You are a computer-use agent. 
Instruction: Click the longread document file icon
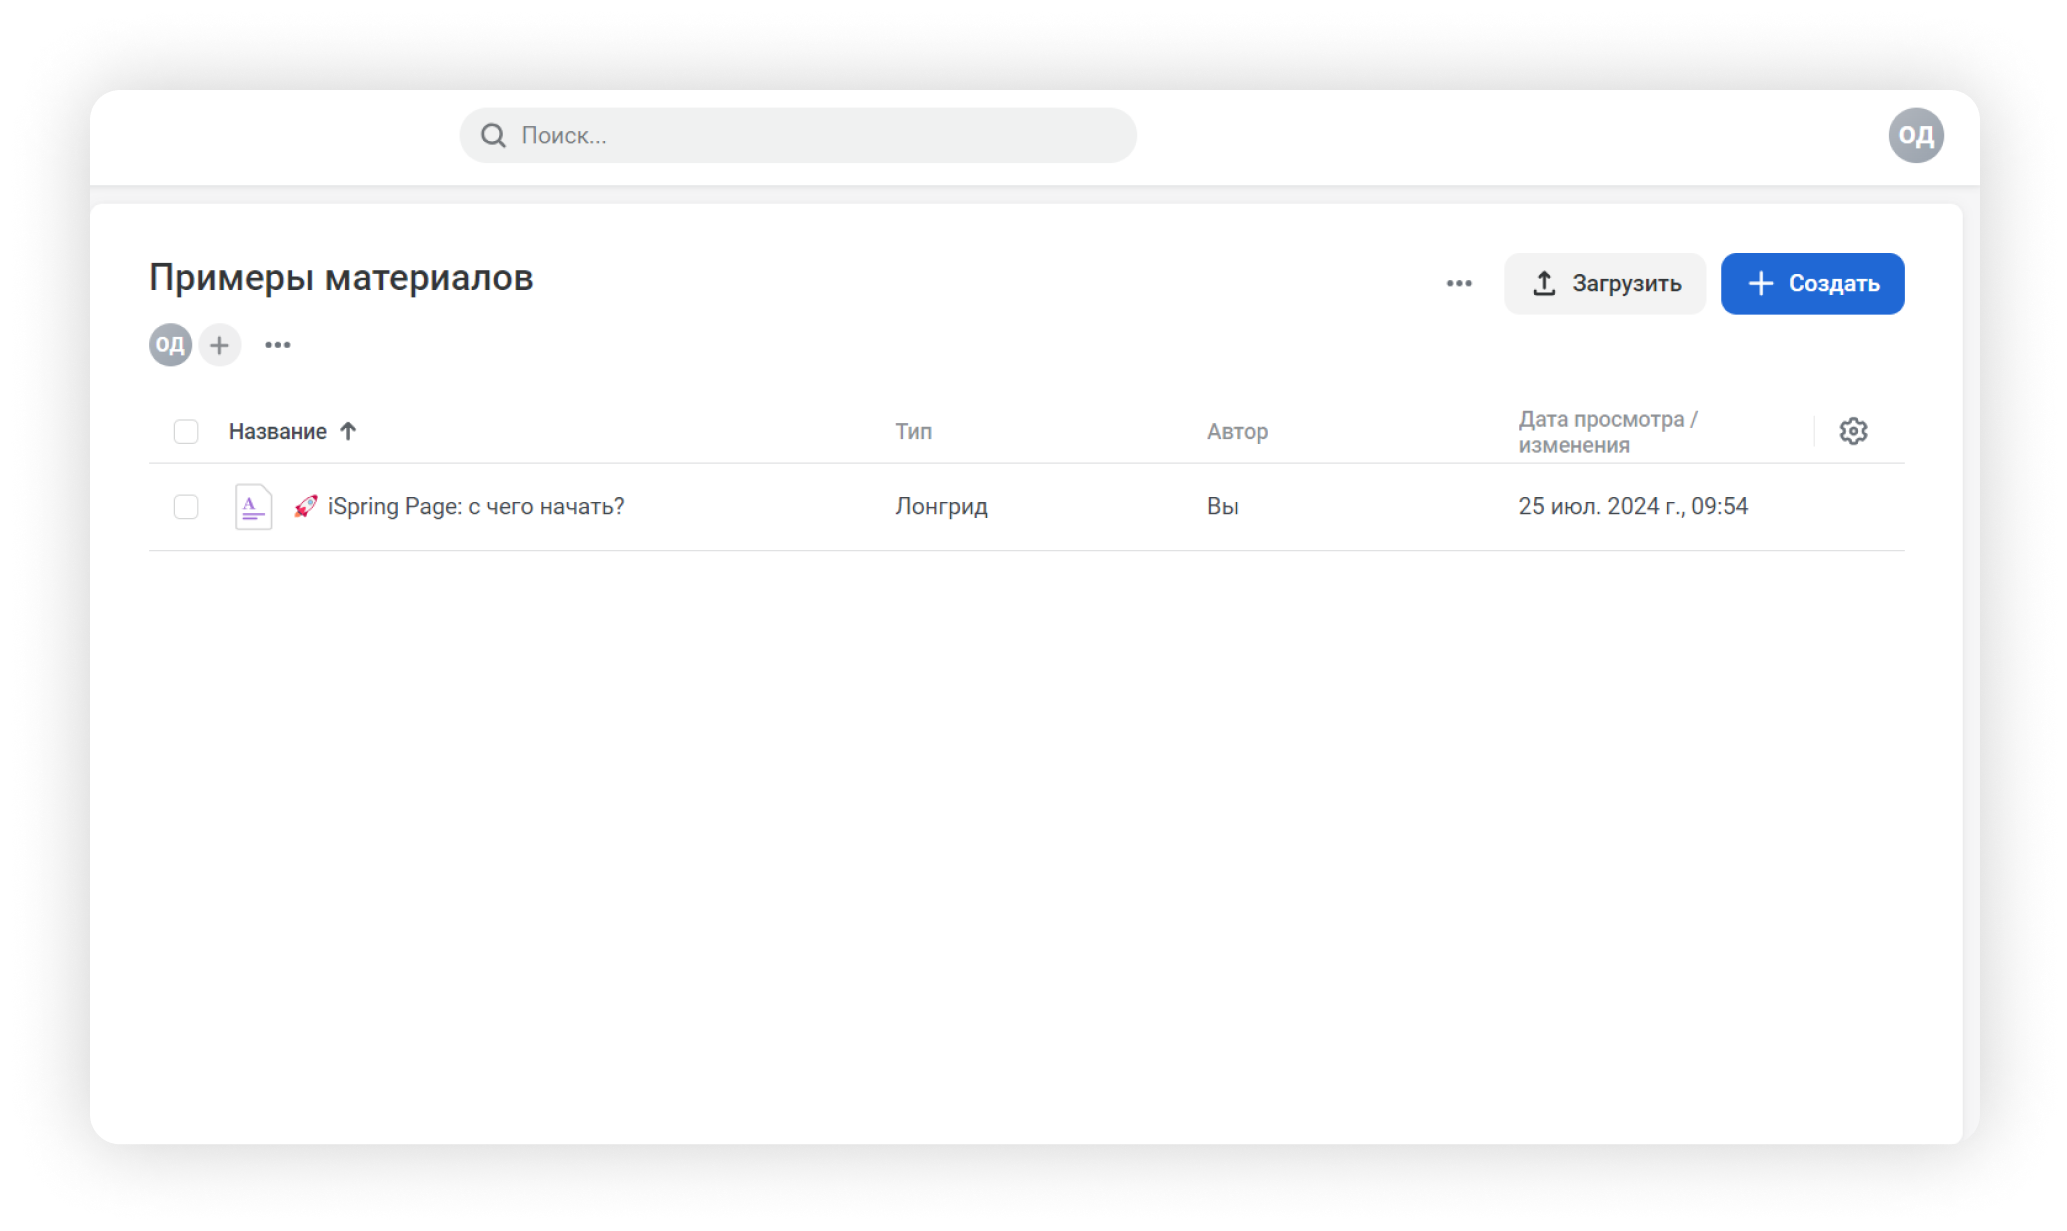tap(253, 507)
